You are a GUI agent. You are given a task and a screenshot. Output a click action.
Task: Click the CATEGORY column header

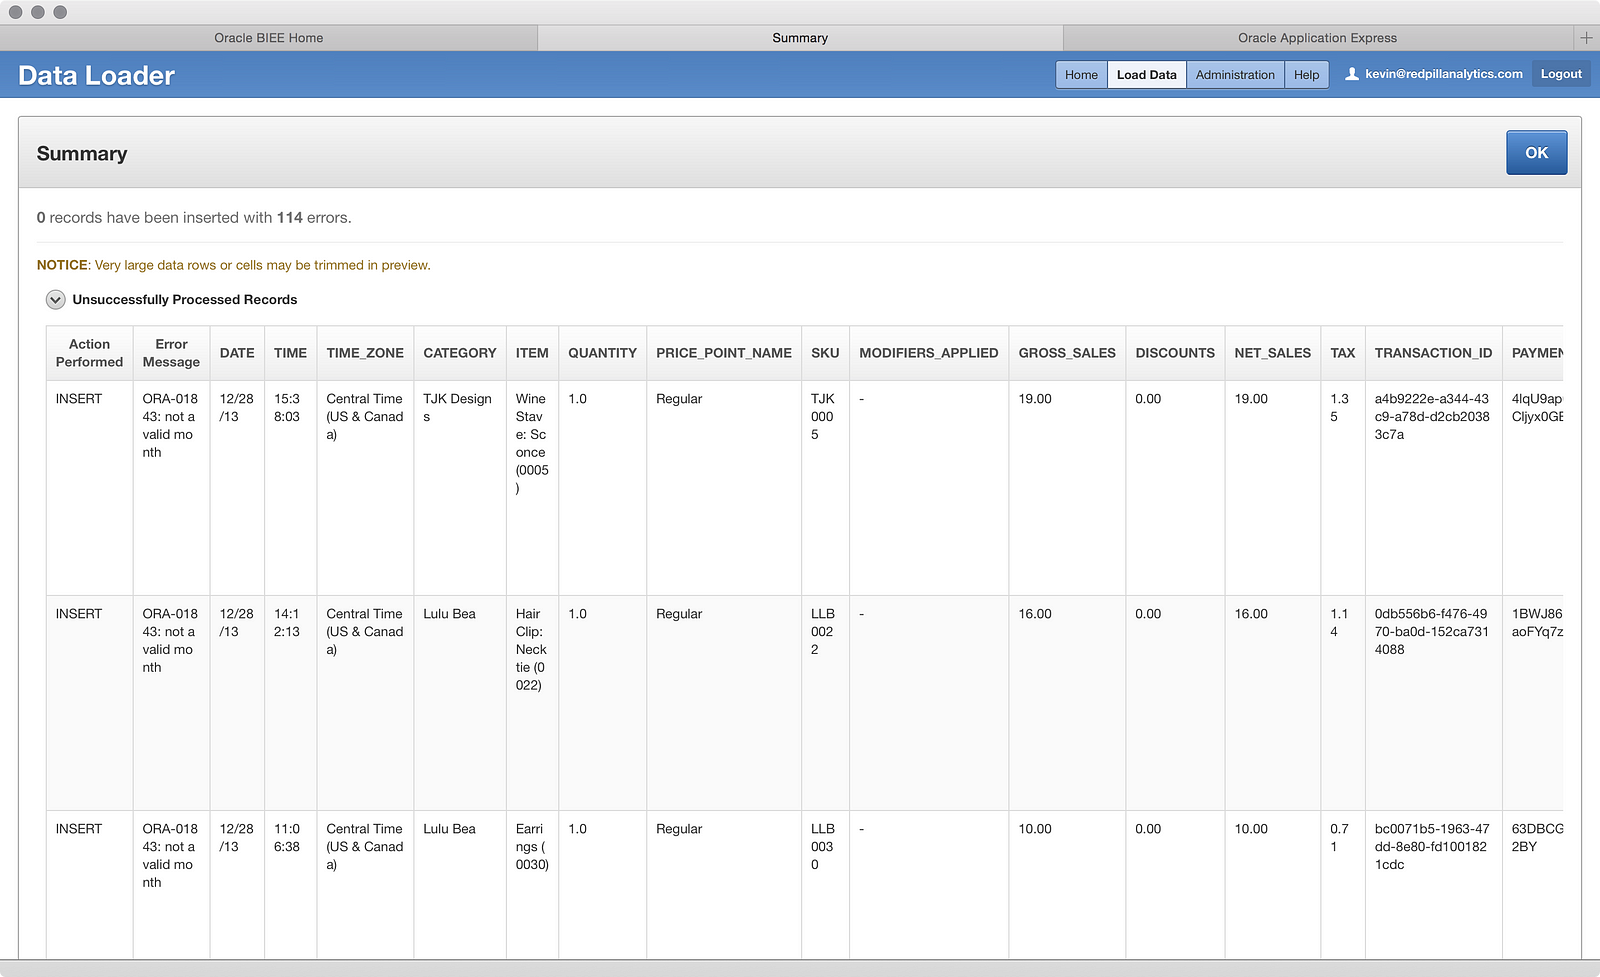tap(460, 353)
